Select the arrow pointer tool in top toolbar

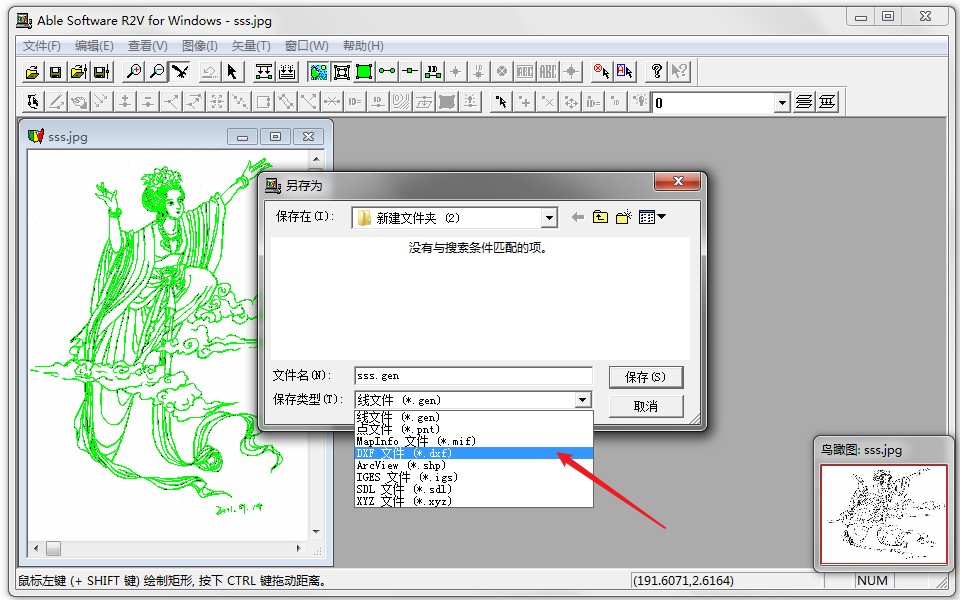[232, 72]
